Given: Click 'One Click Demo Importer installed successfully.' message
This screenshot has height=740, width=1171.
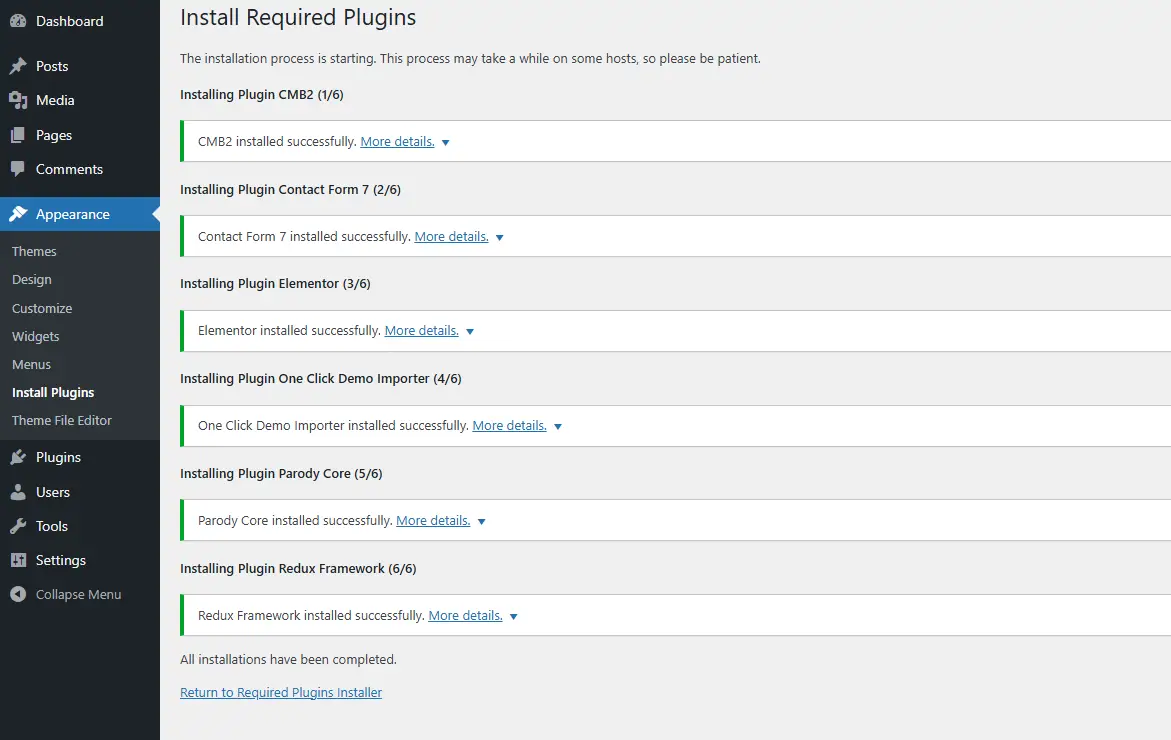Looking at the screenshot, I should (x=333, y=426).
